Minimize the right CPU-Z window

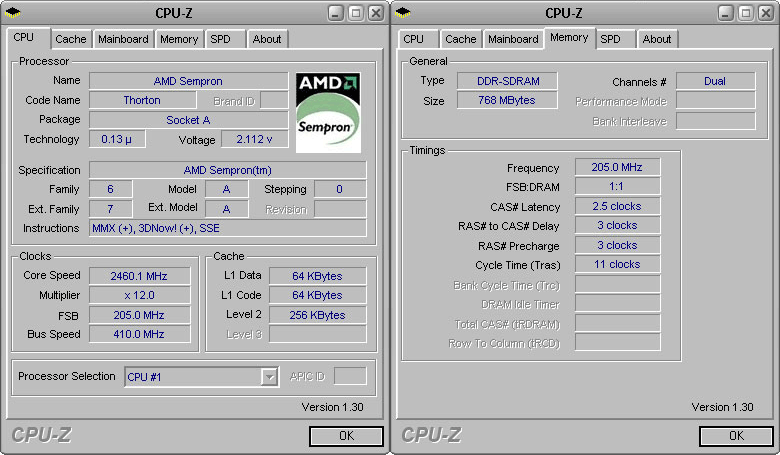726,13
